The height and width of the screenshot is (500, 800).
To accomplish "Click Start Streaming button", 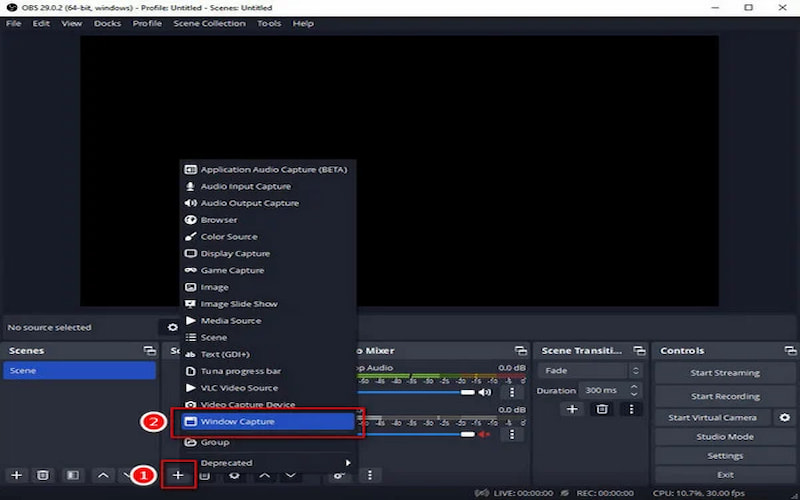I will pos(725,373).
